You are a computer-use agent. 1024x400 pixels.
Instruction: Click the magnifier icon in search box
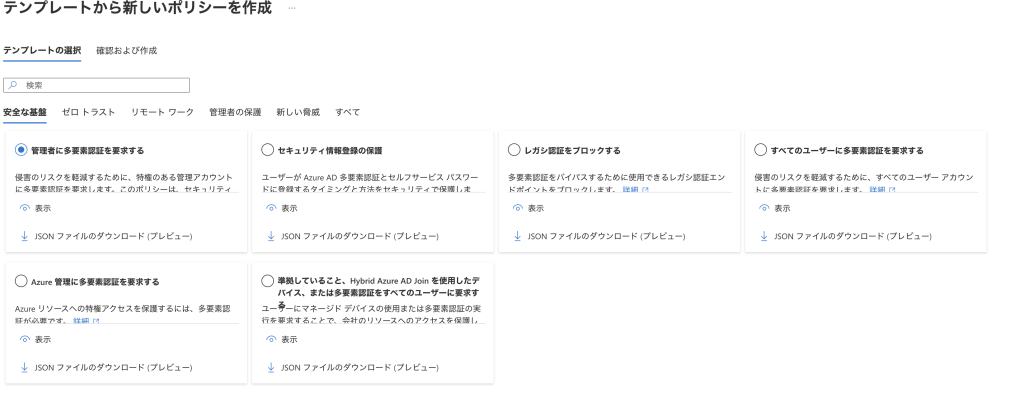coord(13,85)
